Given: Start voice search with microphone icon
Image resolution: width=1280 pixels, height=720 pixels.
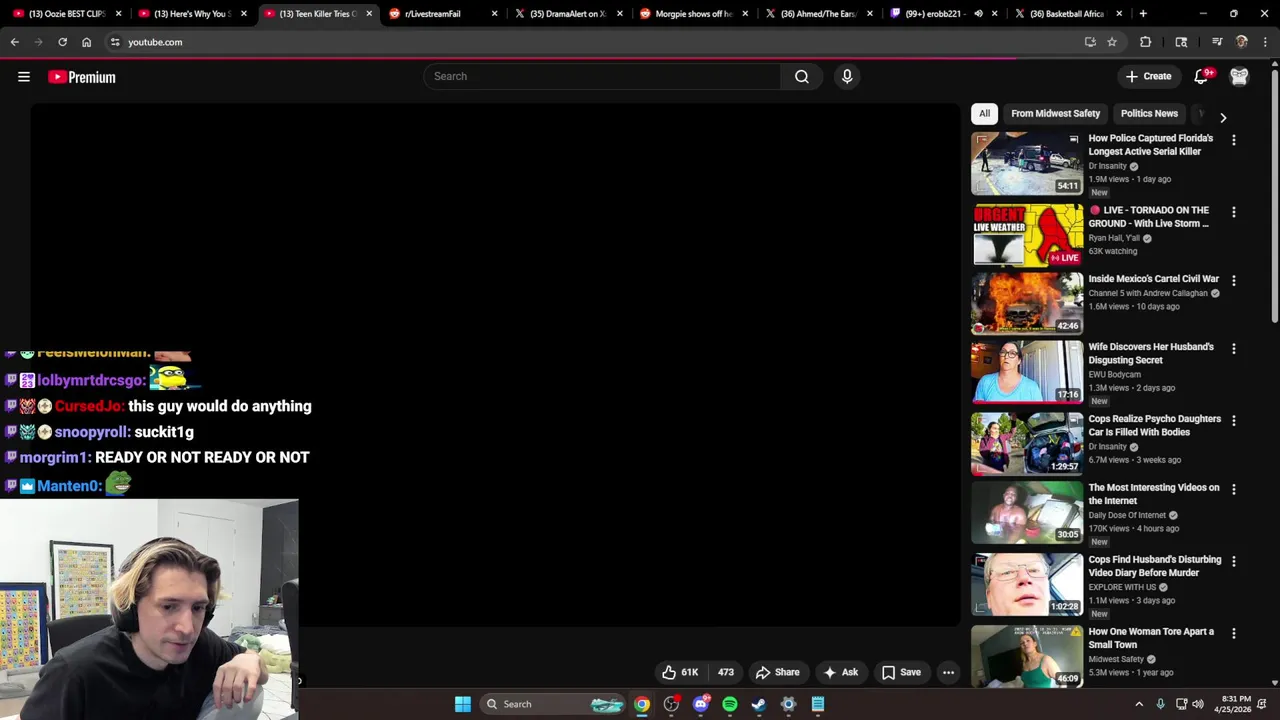Looking at the screenshot, I should point(847,76).
